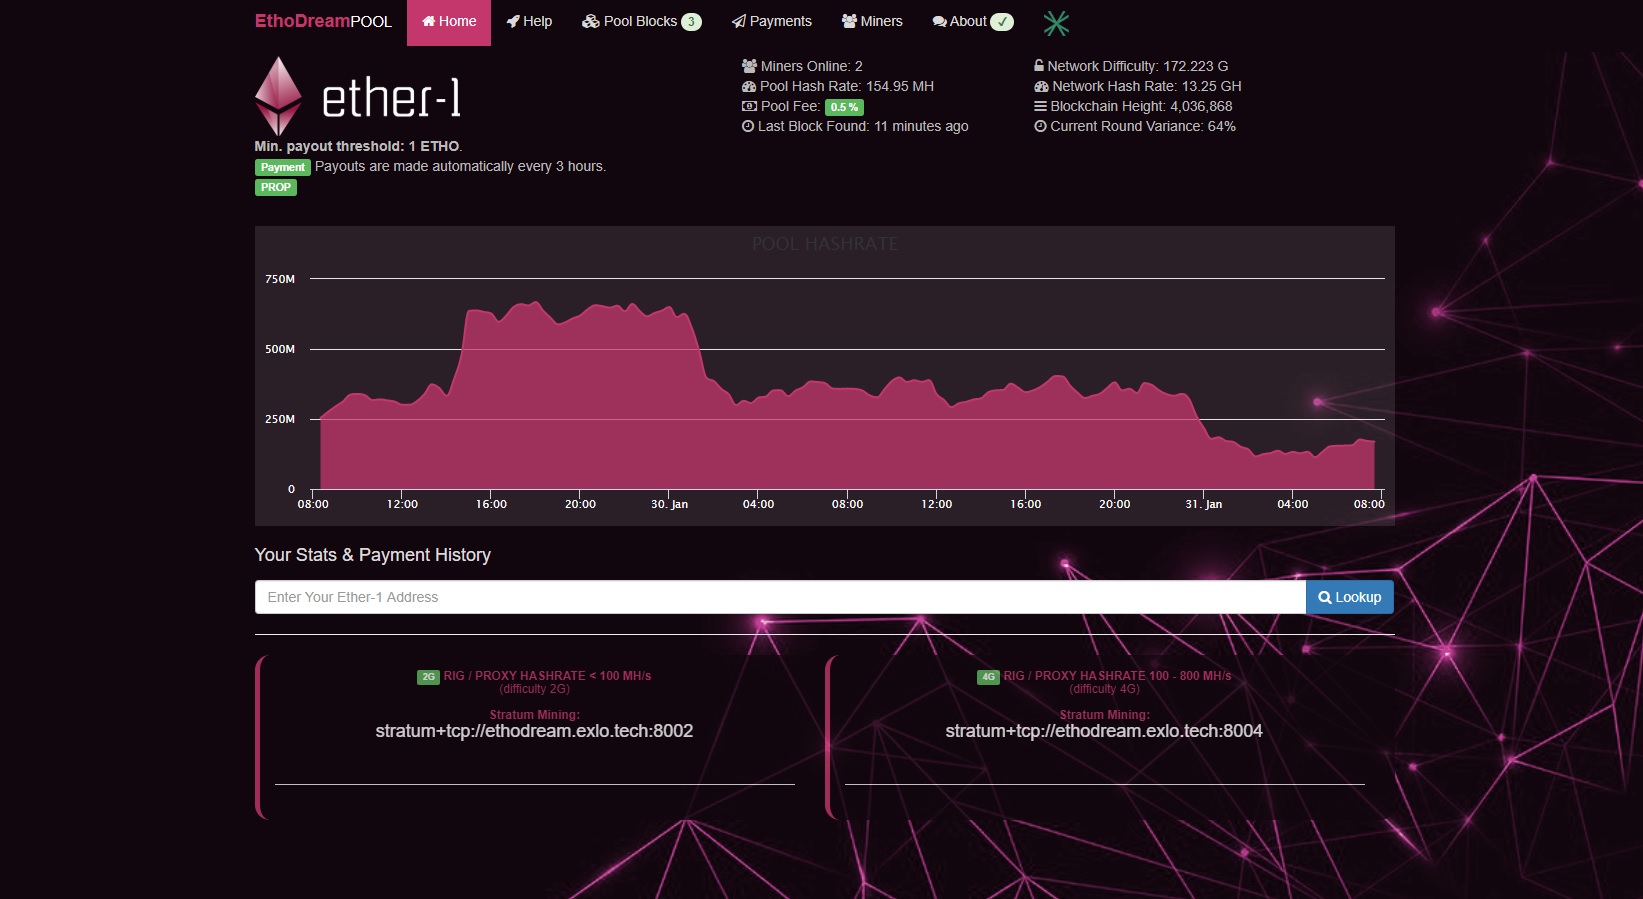The image size is (1643, 899).
Task: Click the stratum address ending in 8002
Action: [534, 731]
